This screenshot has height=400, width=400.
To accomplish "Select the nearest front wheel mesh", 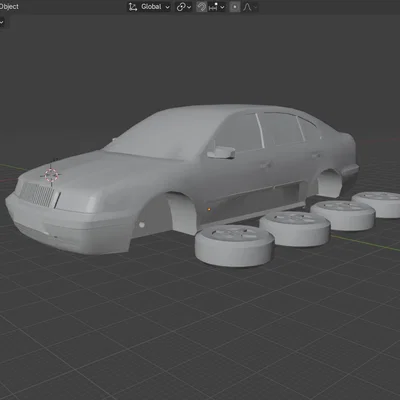I will (234, 246).
